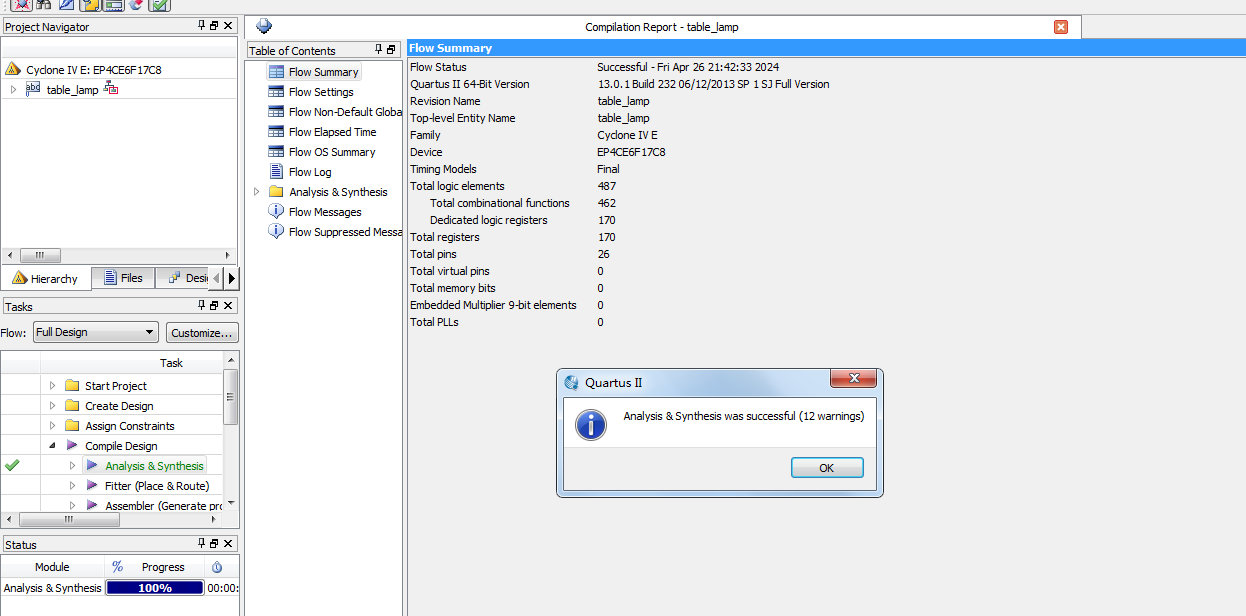The width and height of the screenshot is (1246, 616).
Task: Click the clock column header icon in Status
Action: (217, 567)
